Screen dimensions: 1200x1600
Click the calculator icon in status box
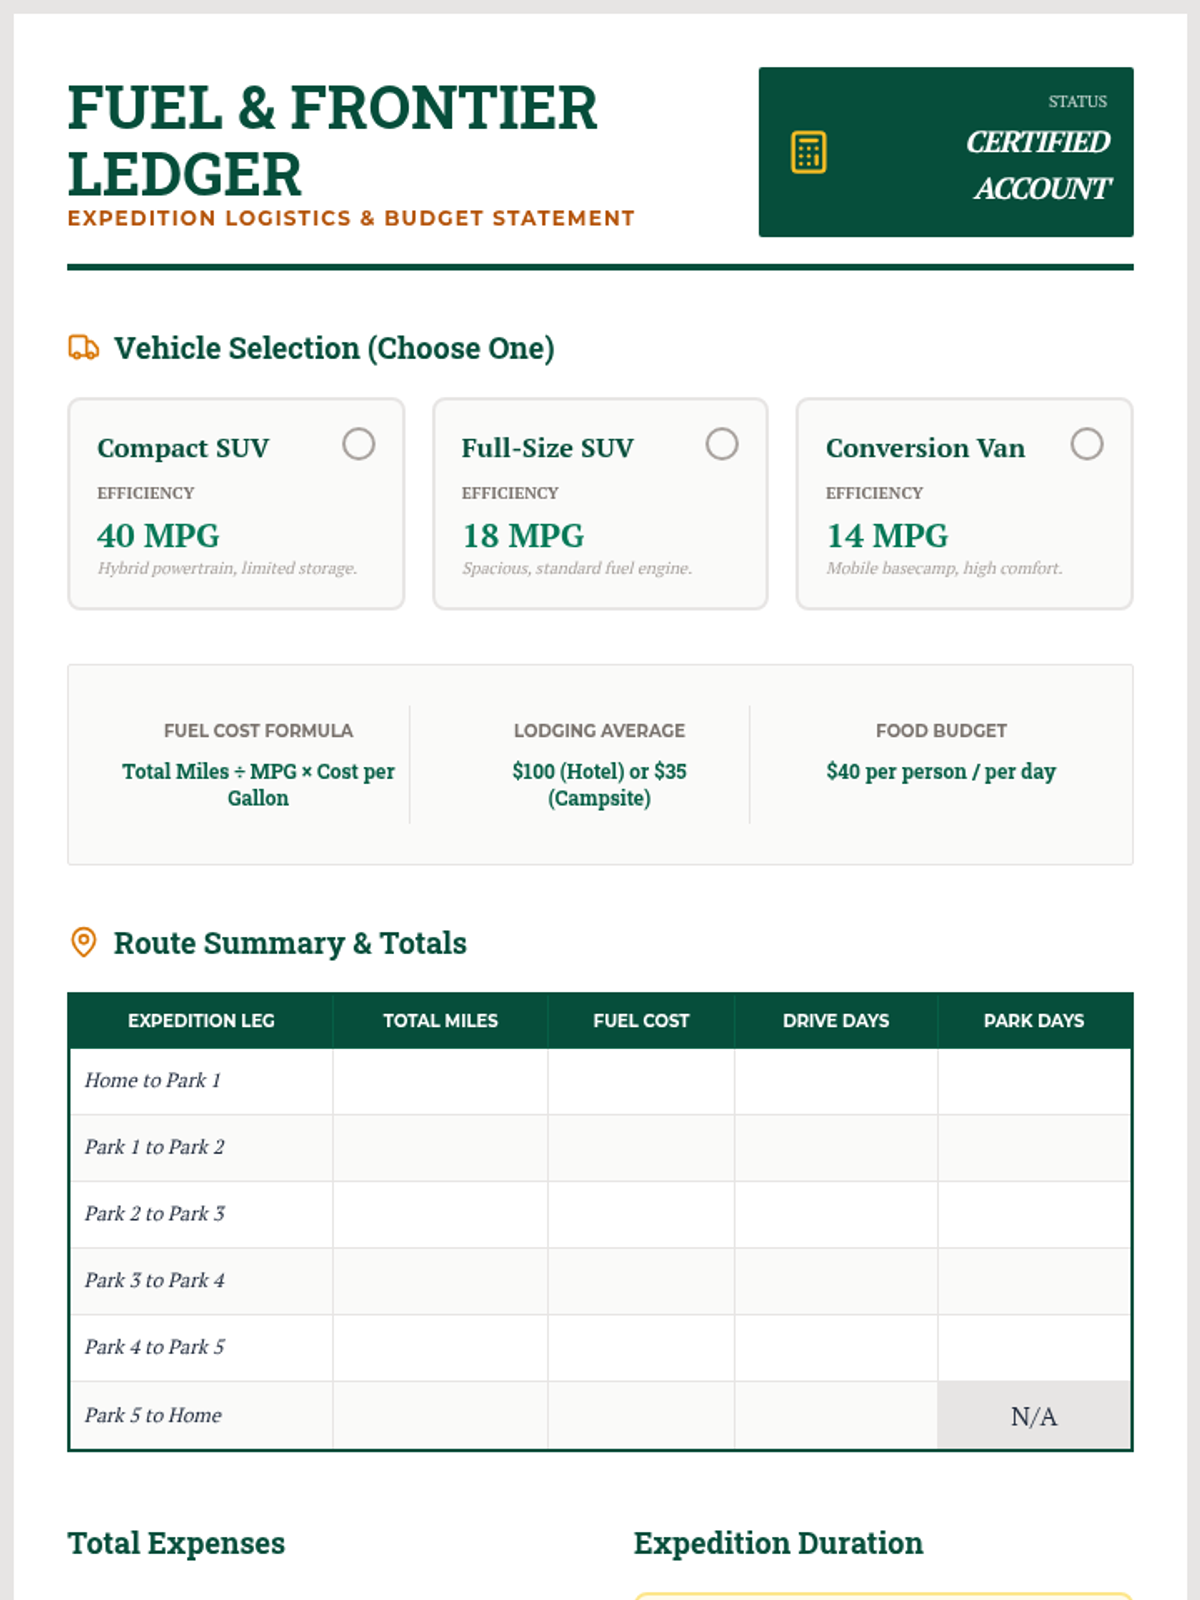[x=808, y=152]
